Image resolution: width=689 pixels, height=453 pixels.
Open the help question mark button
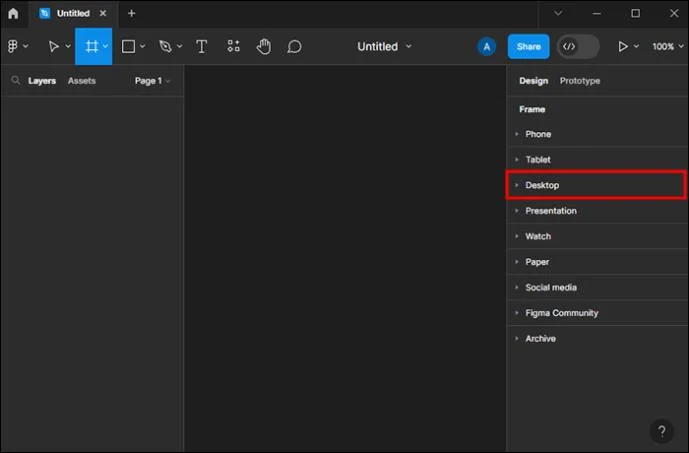pos(662,431)
